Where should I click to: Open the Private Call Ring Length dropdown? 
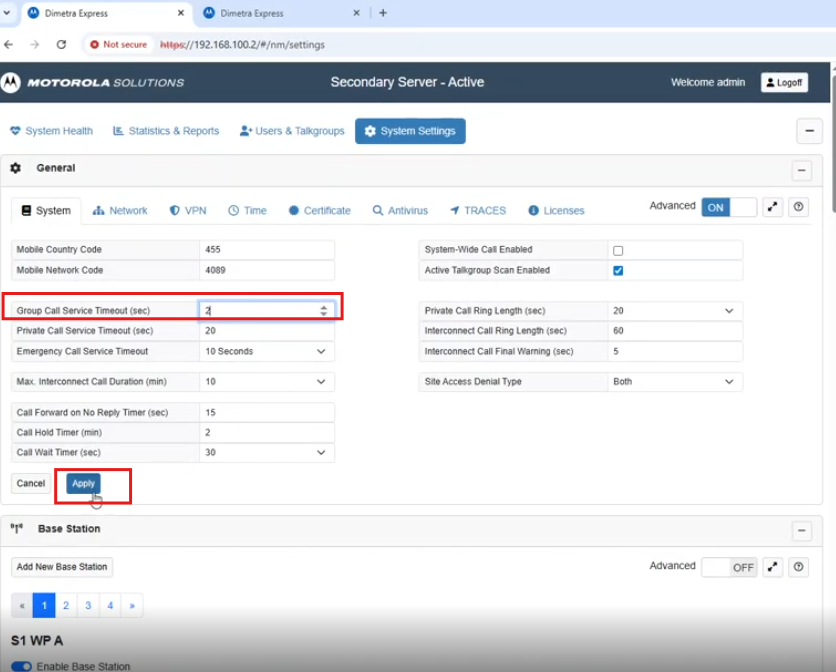[674, 311]
